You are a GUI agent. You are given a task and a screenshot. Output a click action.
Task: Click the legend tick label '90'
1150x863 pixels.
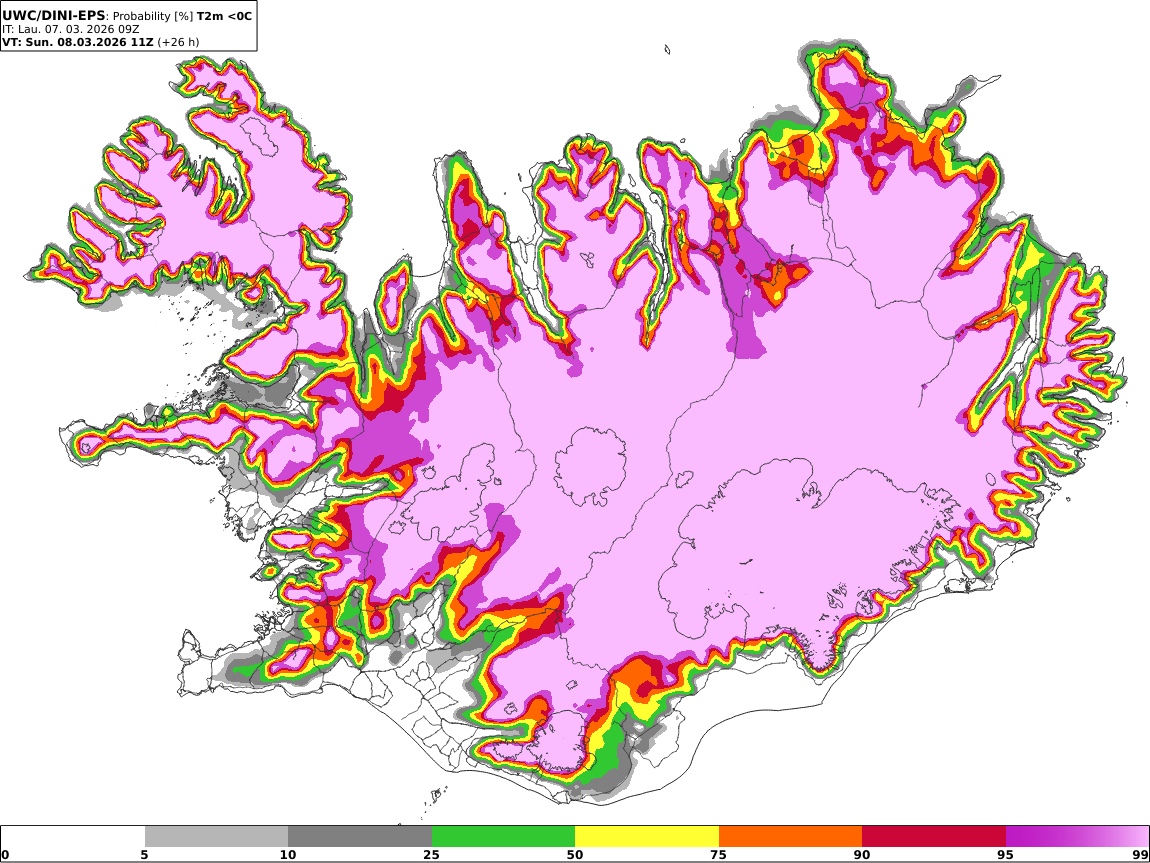862,854
